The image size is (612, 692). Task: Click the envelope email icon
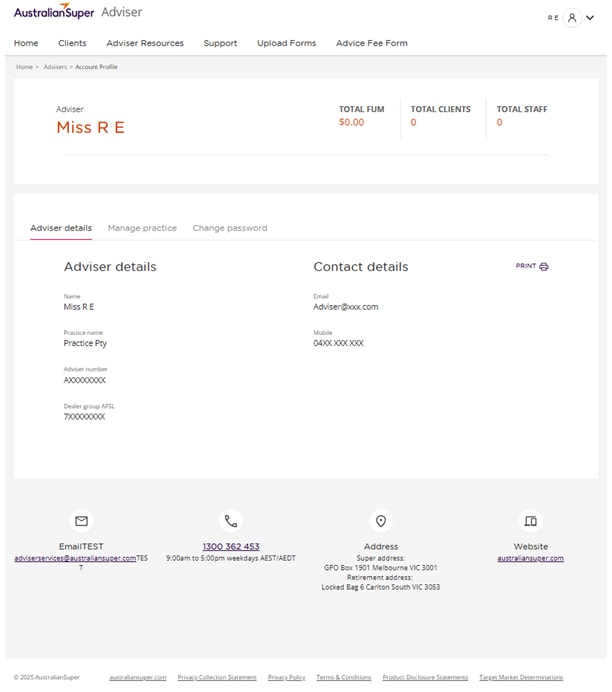pyautogui.click(x=82, y=521)
